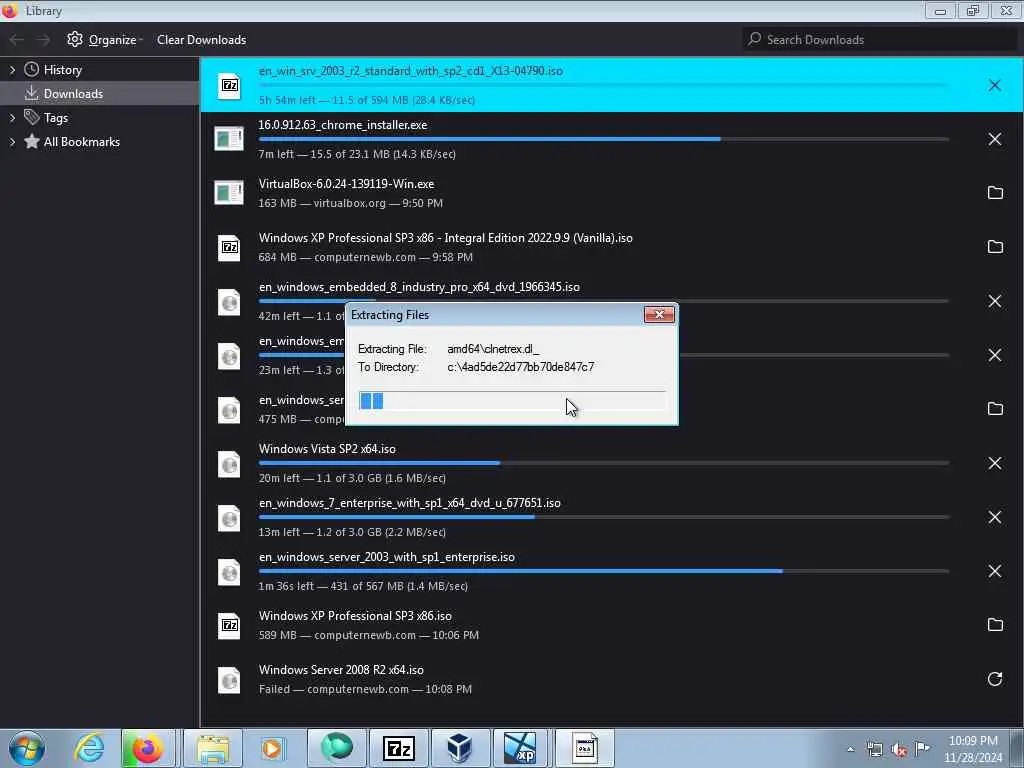Click the network tray icon
This screenshot has height=768, width=1024.
[x=874, y=750]
